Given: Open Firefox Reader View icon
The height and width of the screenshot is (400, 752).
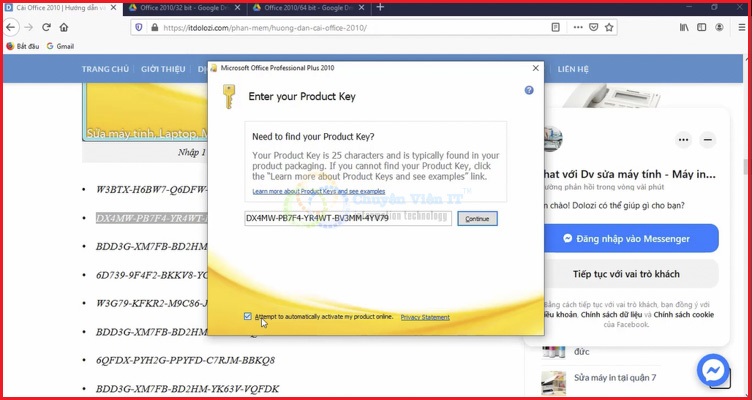Looking at the screenshot, I should click(556, 28).
